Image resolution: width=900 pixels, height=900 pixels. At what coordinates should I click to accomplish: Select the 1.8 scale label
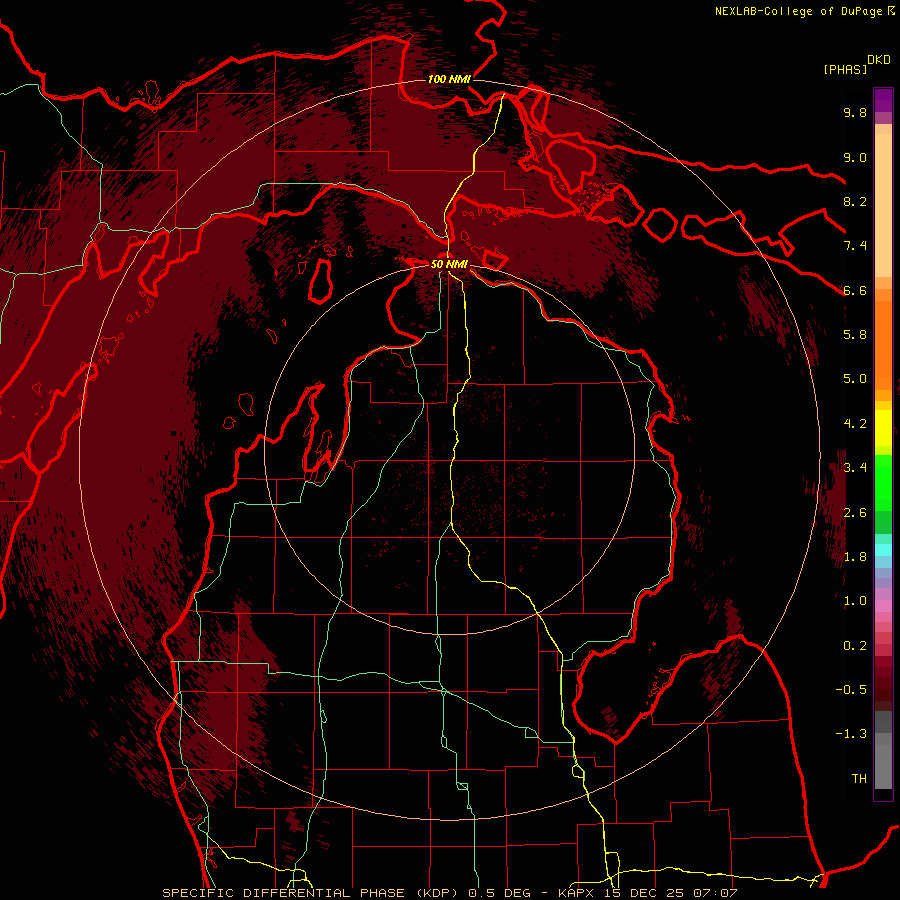pyautogui.click(x=855, y=557)
